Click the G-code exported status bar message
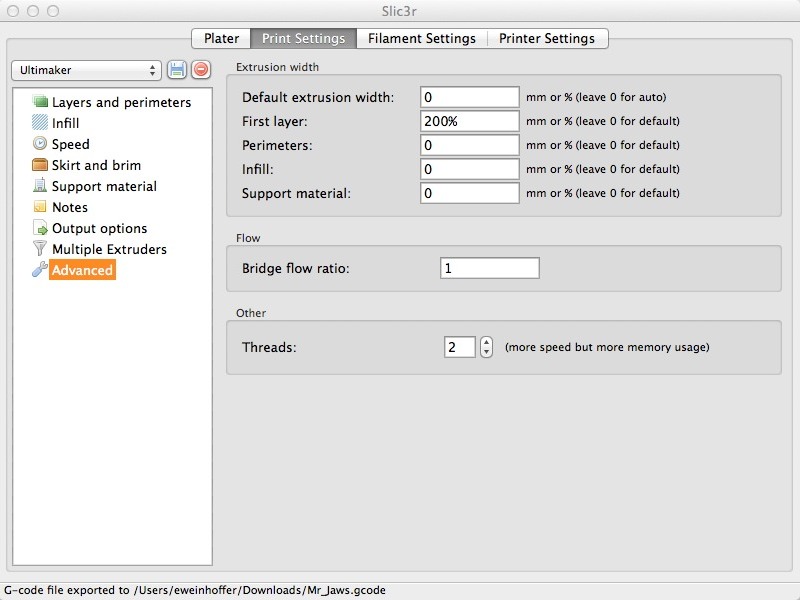The image size is (800, 600). coord(195,590)
